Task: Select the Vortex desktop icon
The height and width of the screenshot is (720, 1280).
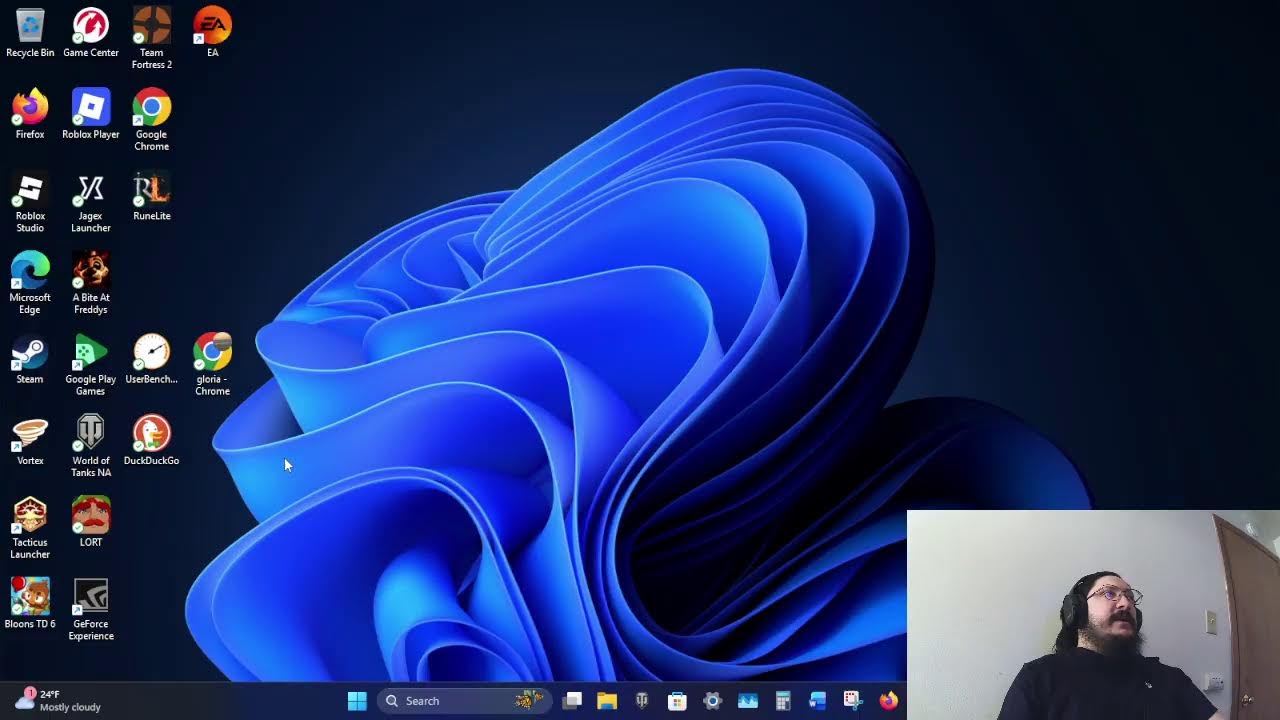Action: 30,442
